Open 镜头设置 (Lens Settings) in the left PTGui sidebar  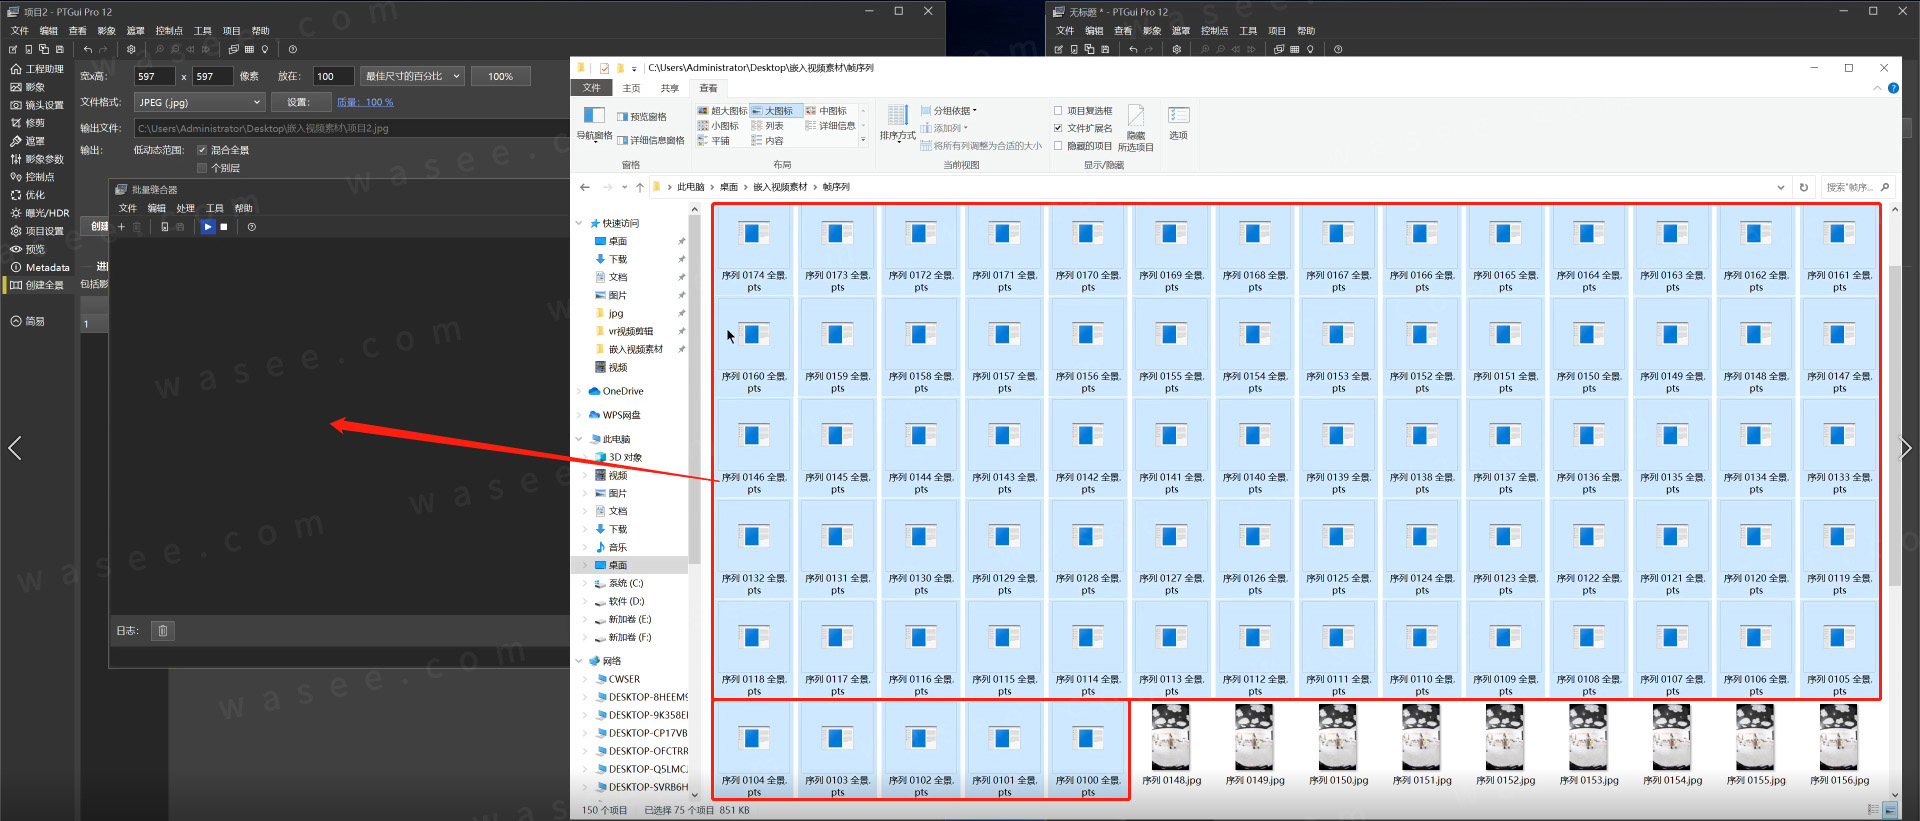[x=37, y=105]
